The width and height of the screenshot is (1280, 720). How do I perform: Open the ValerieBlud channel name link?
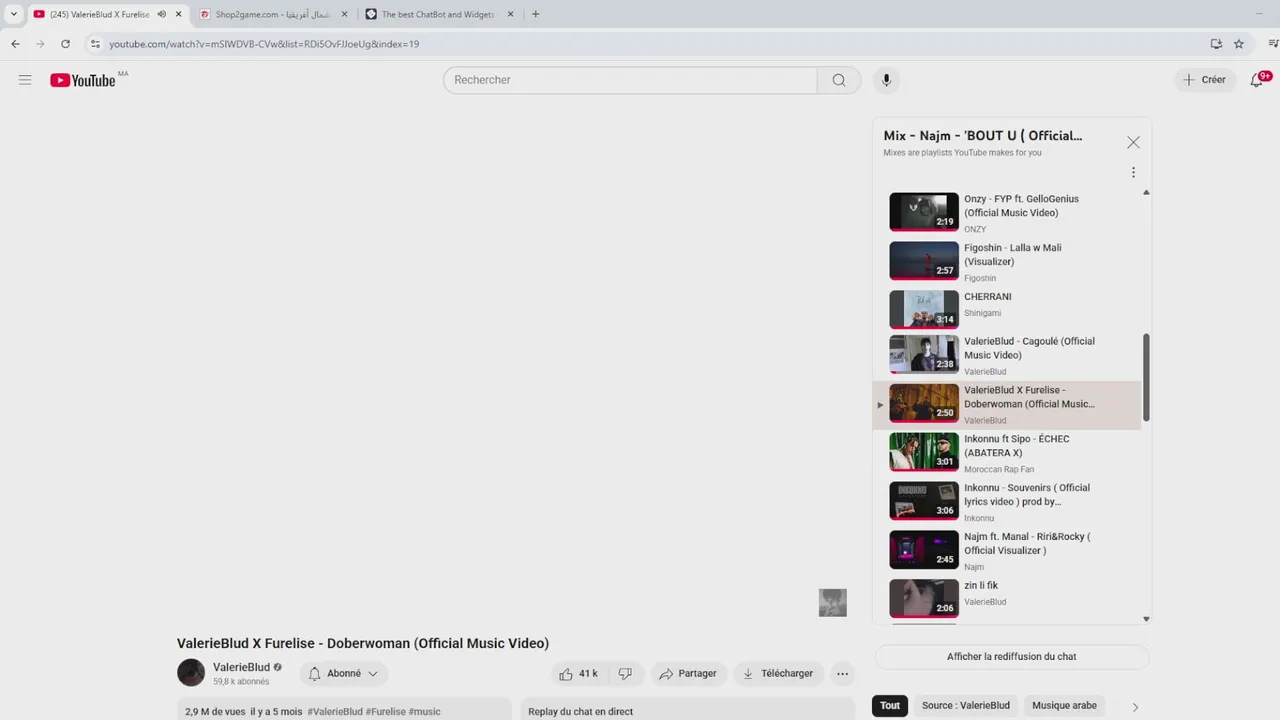(241, 667)
